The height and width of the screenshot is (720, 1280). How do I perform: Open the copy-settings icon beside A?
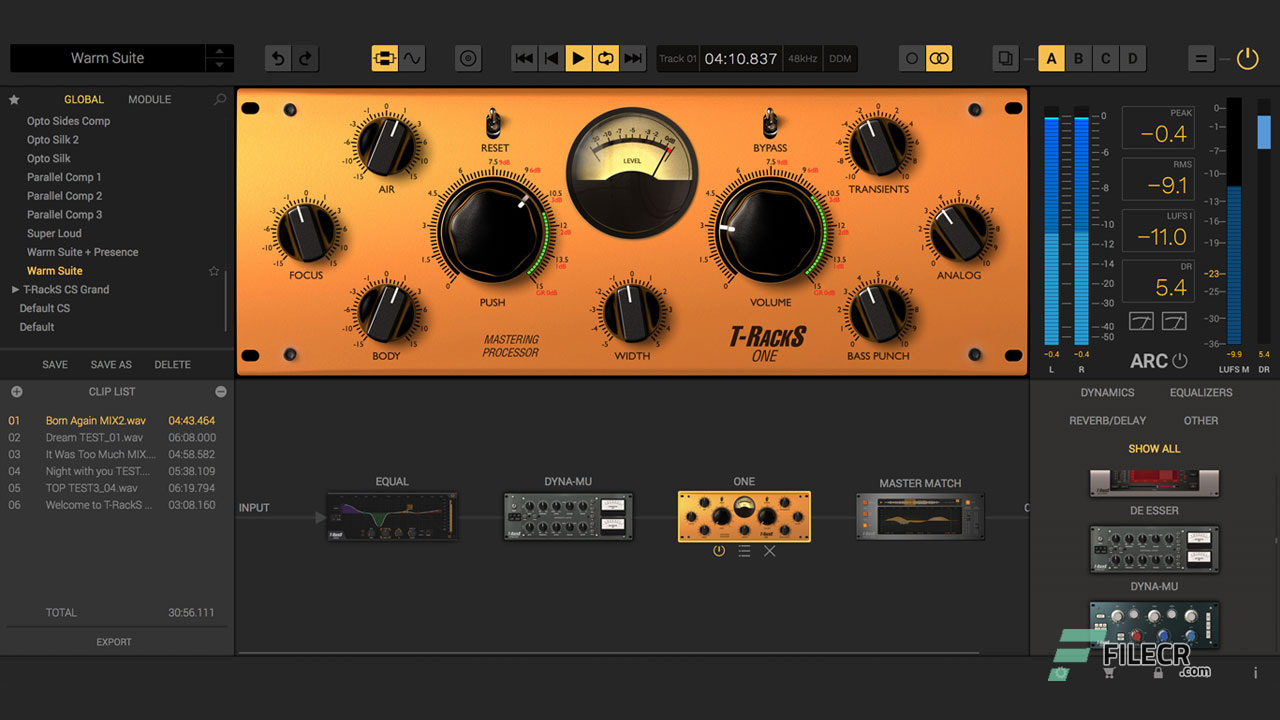point(1006,59)
